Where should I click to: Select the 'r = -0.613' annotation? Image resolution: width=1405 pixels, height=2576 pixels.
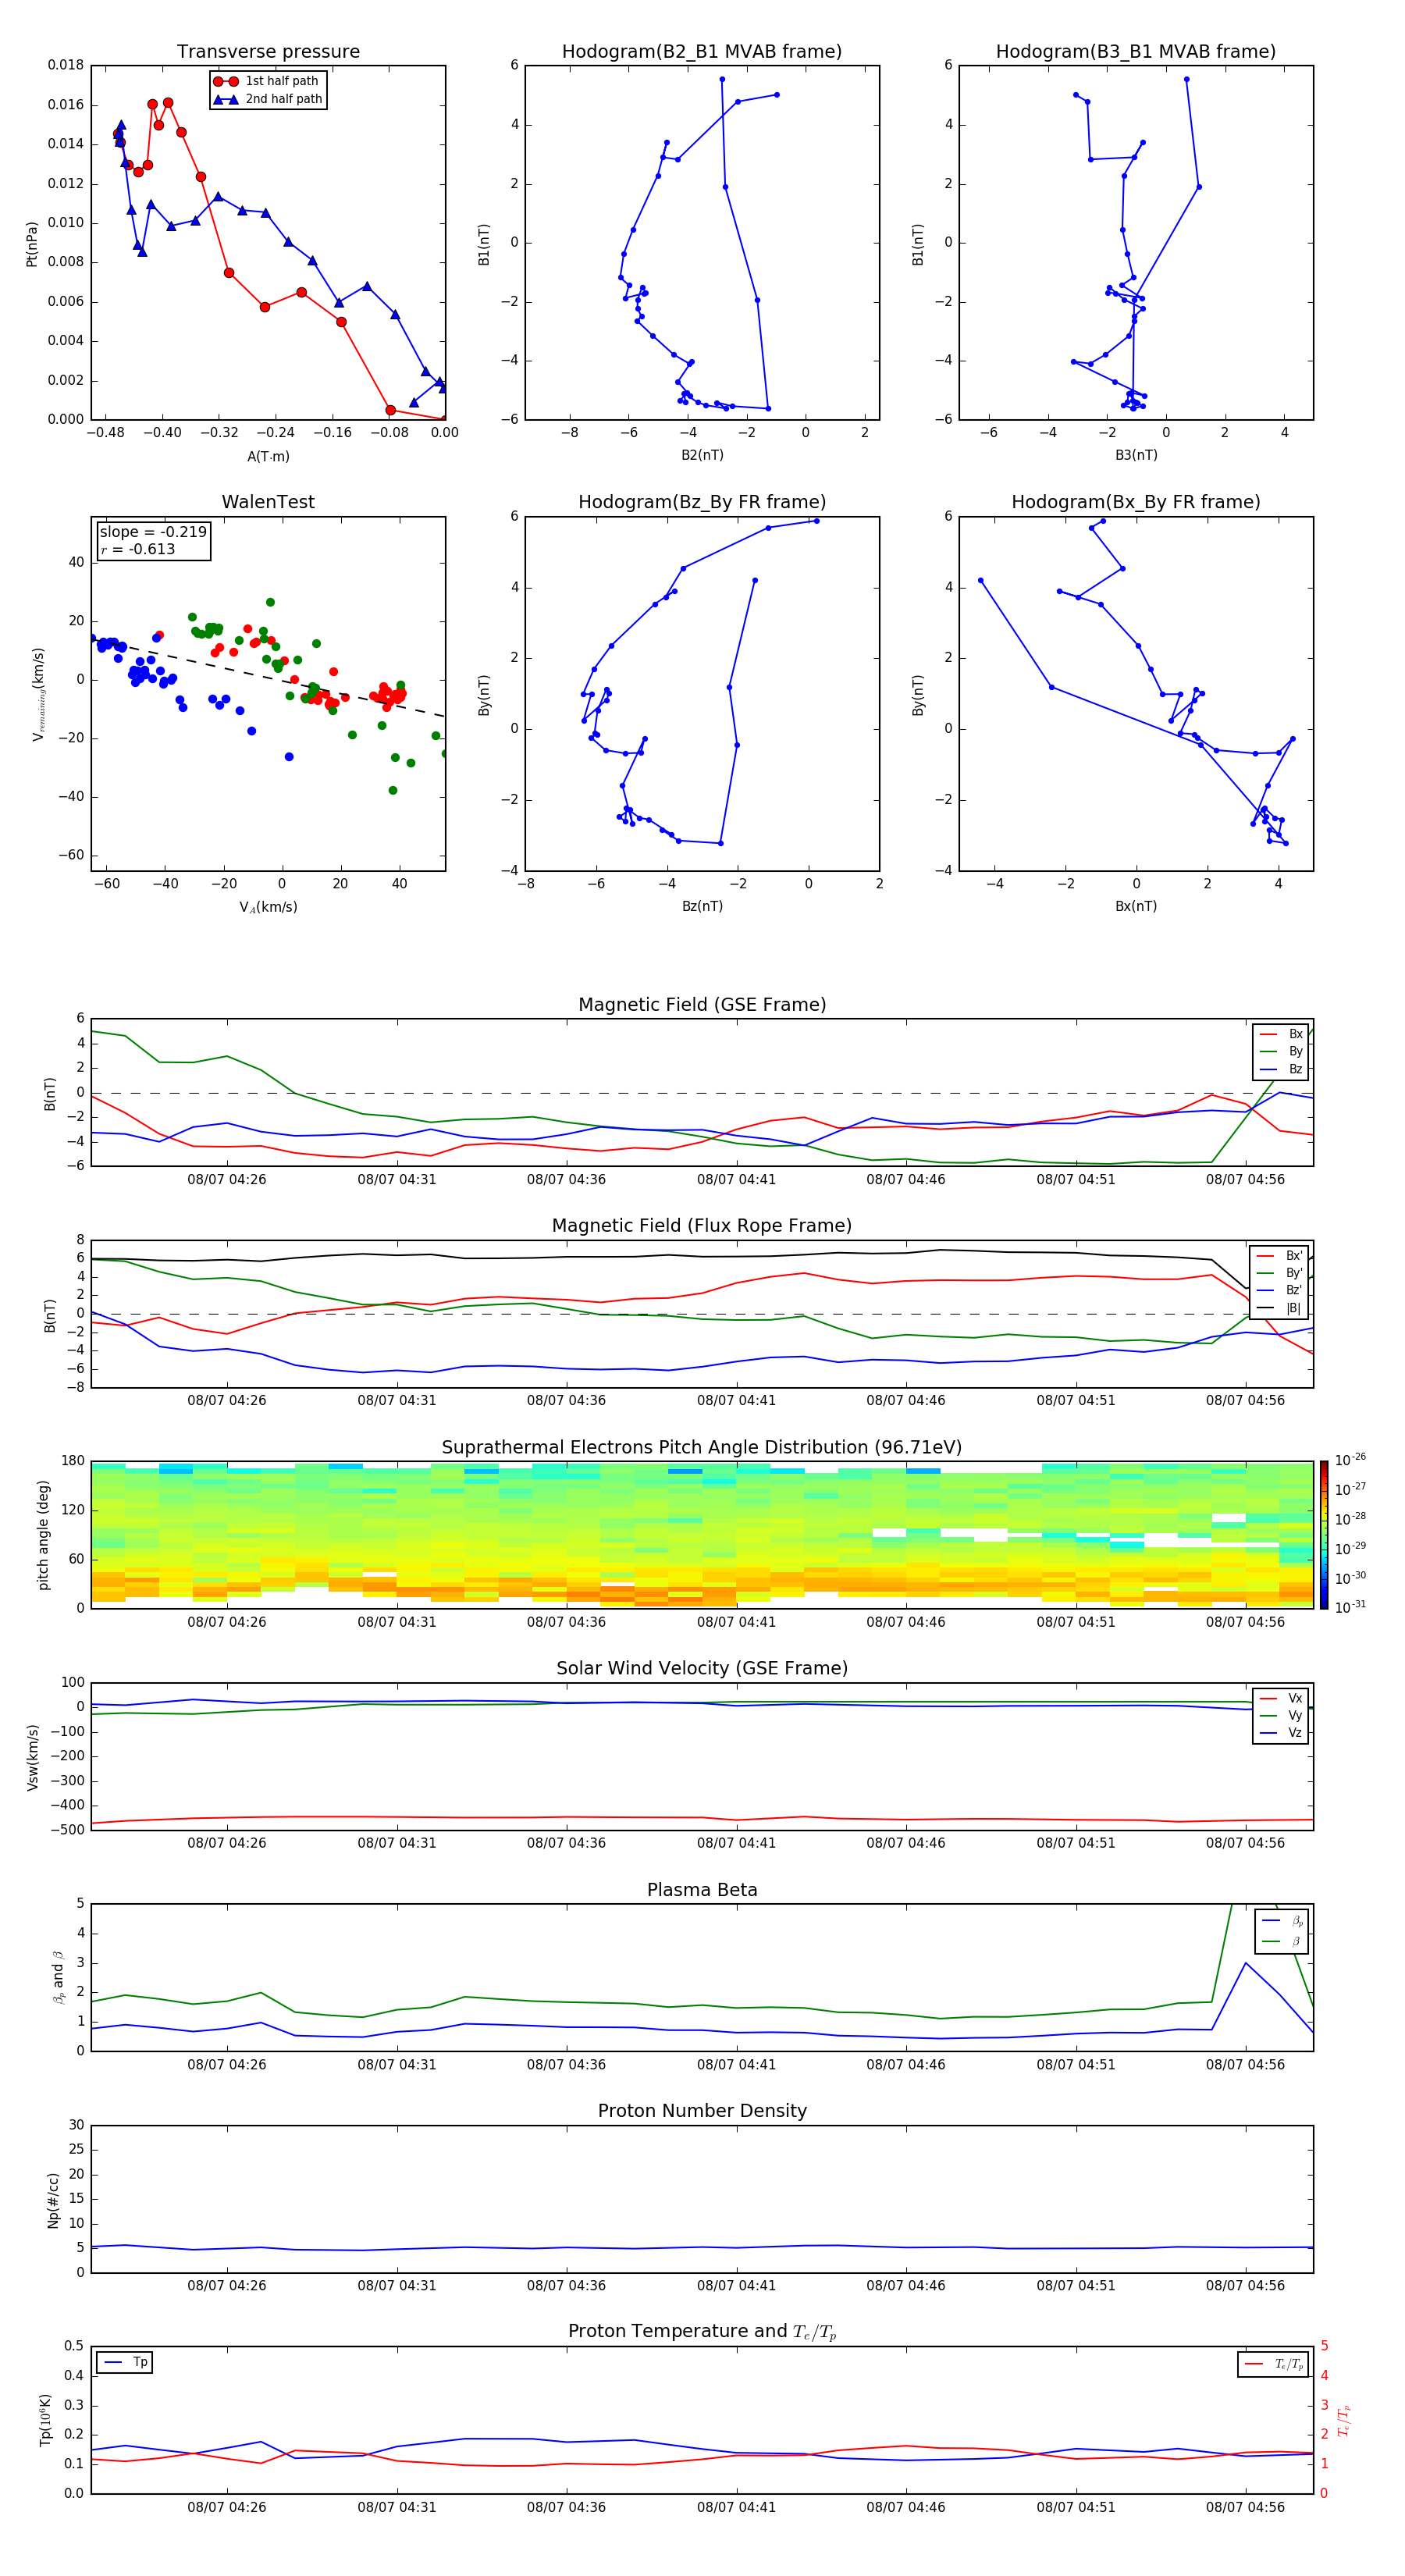(x=138, y=549)
